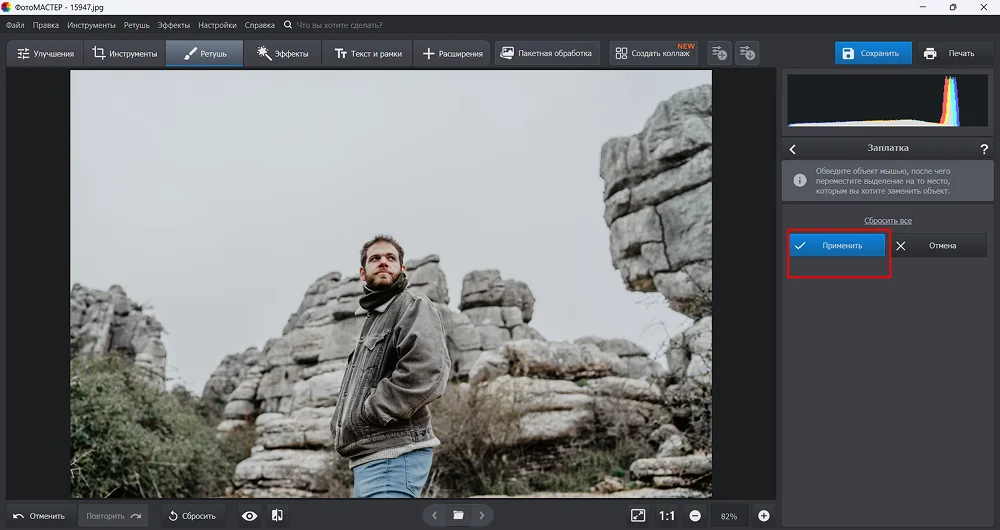
Task: Zoom out with the minus icon
Action: pyautogui.click(x=695, y=516)
